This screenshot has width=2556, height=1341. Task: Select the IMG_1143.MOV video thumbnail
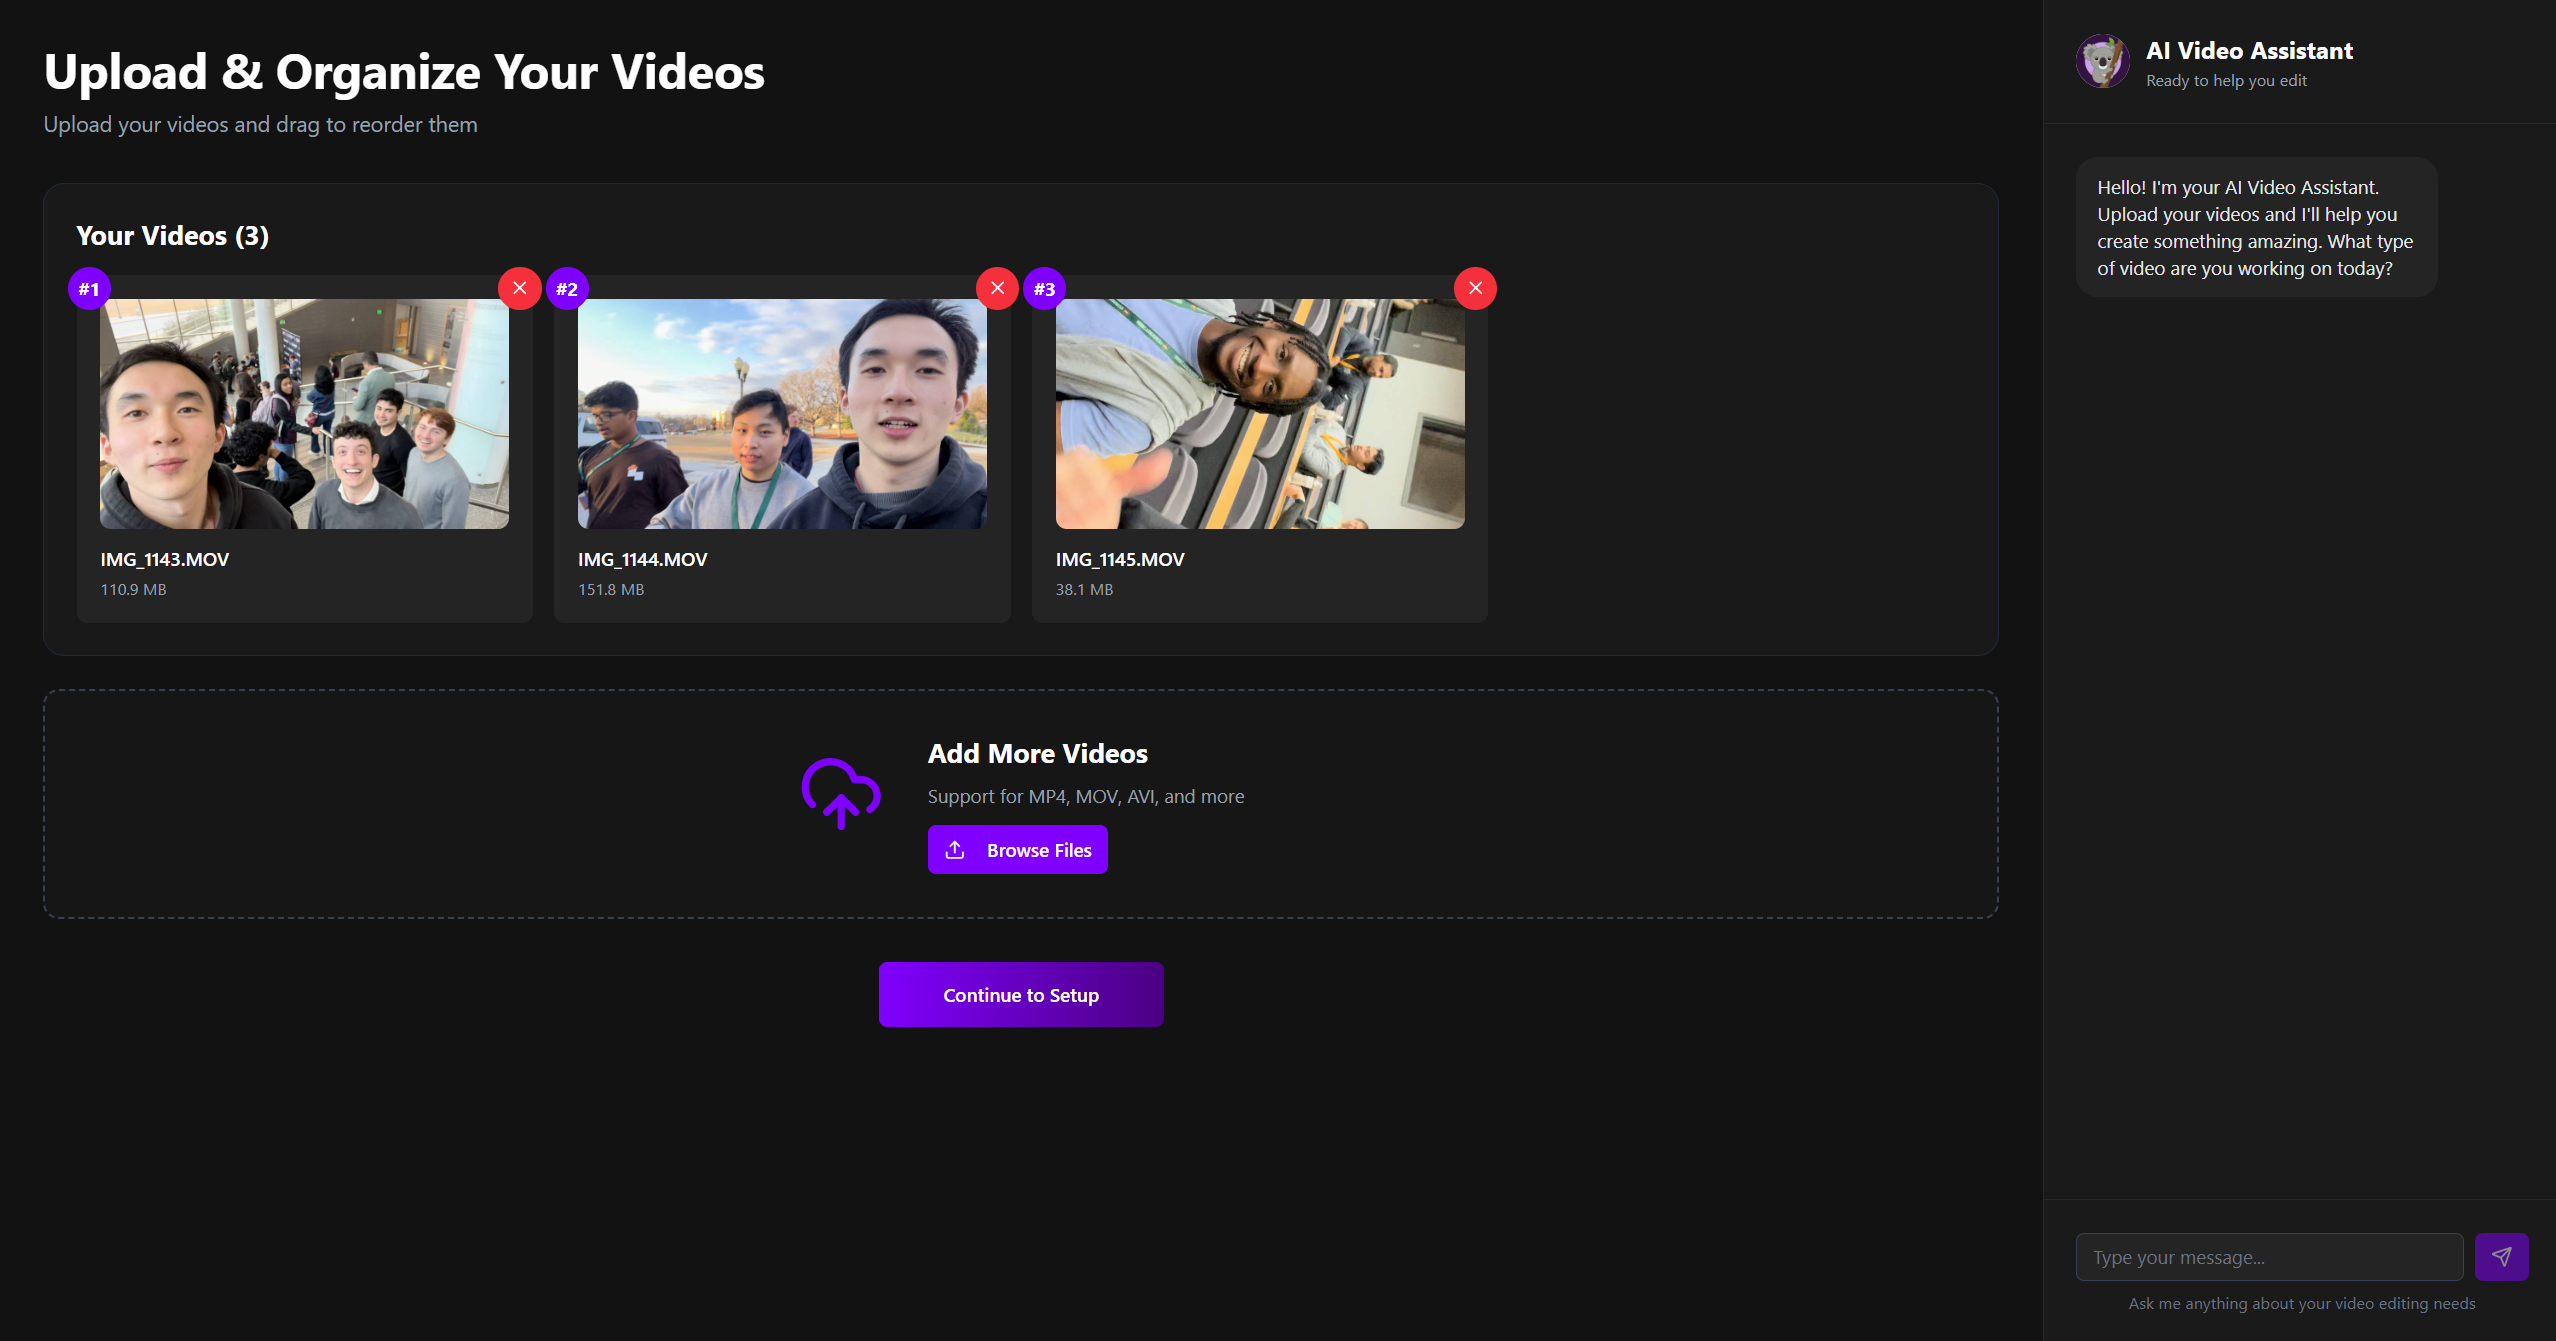tap(304, 414)
